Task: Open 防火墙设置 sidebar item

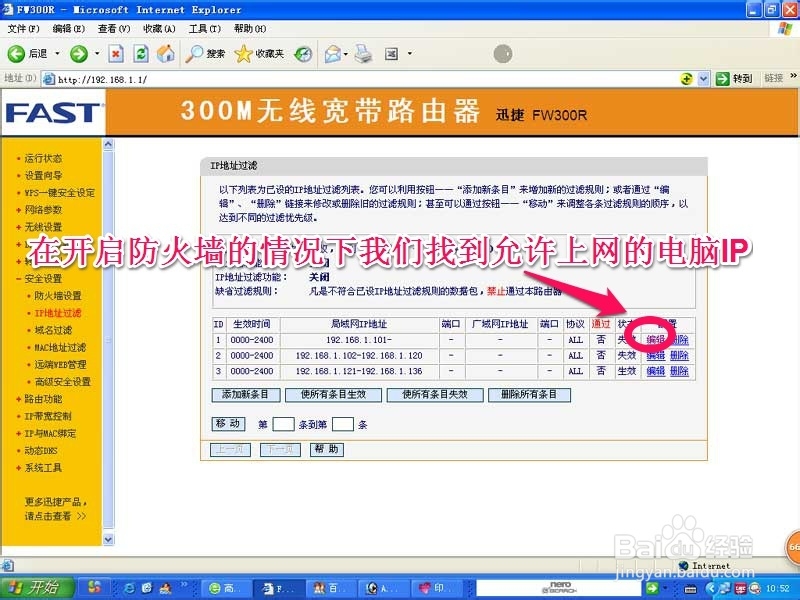Action: 58,296
